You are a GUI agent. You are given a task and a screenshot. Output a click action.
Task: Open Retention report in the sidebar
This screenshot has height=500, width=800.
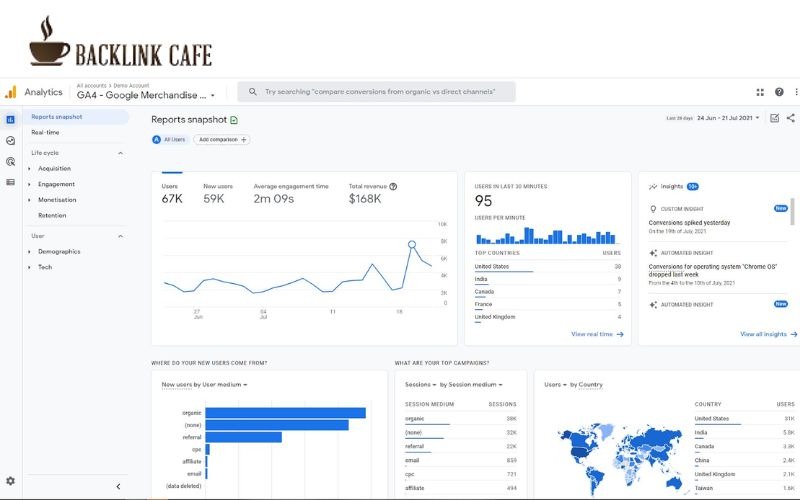coord(52,216)
